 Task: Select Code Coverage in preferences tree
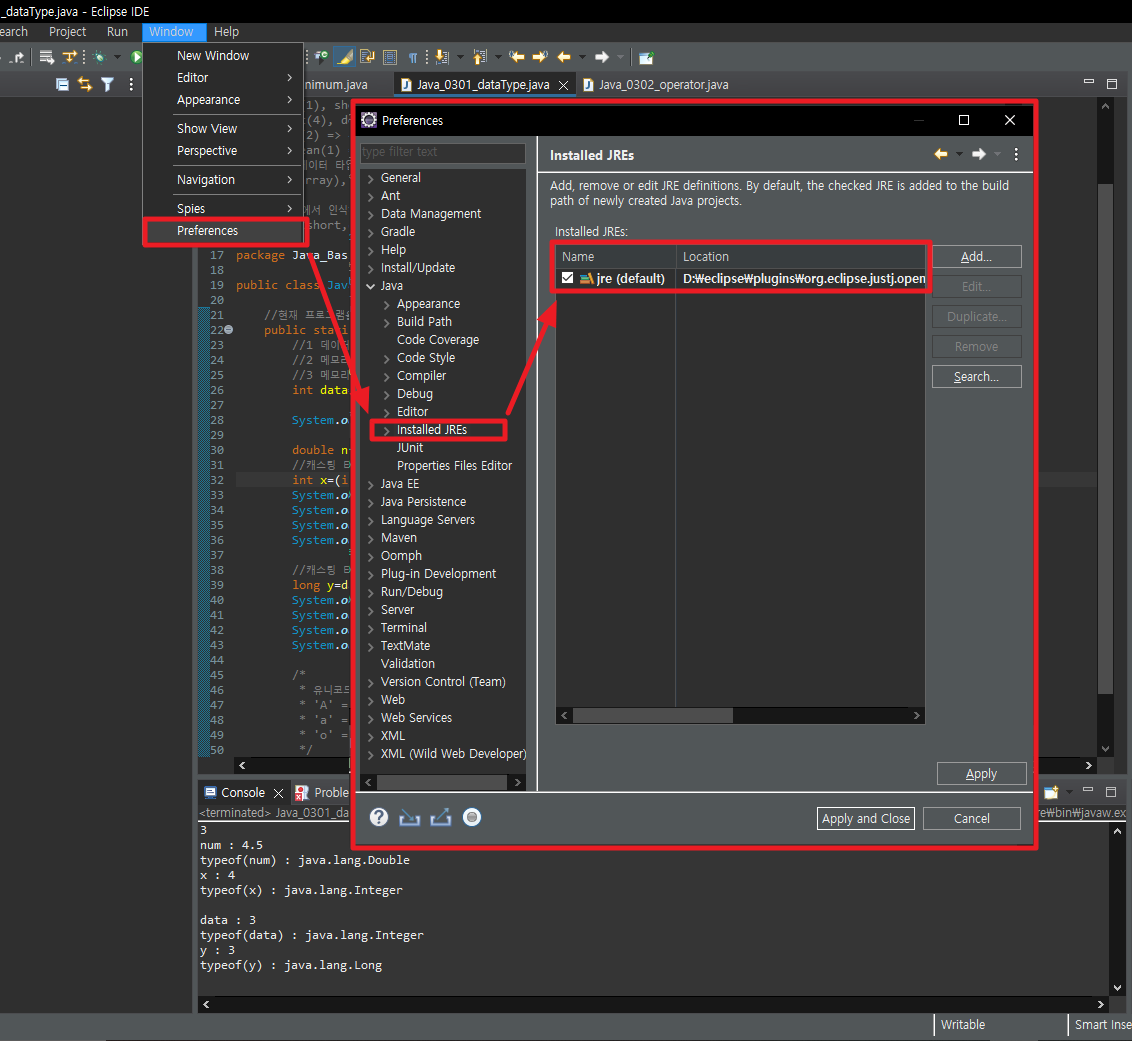pos(437,340)
